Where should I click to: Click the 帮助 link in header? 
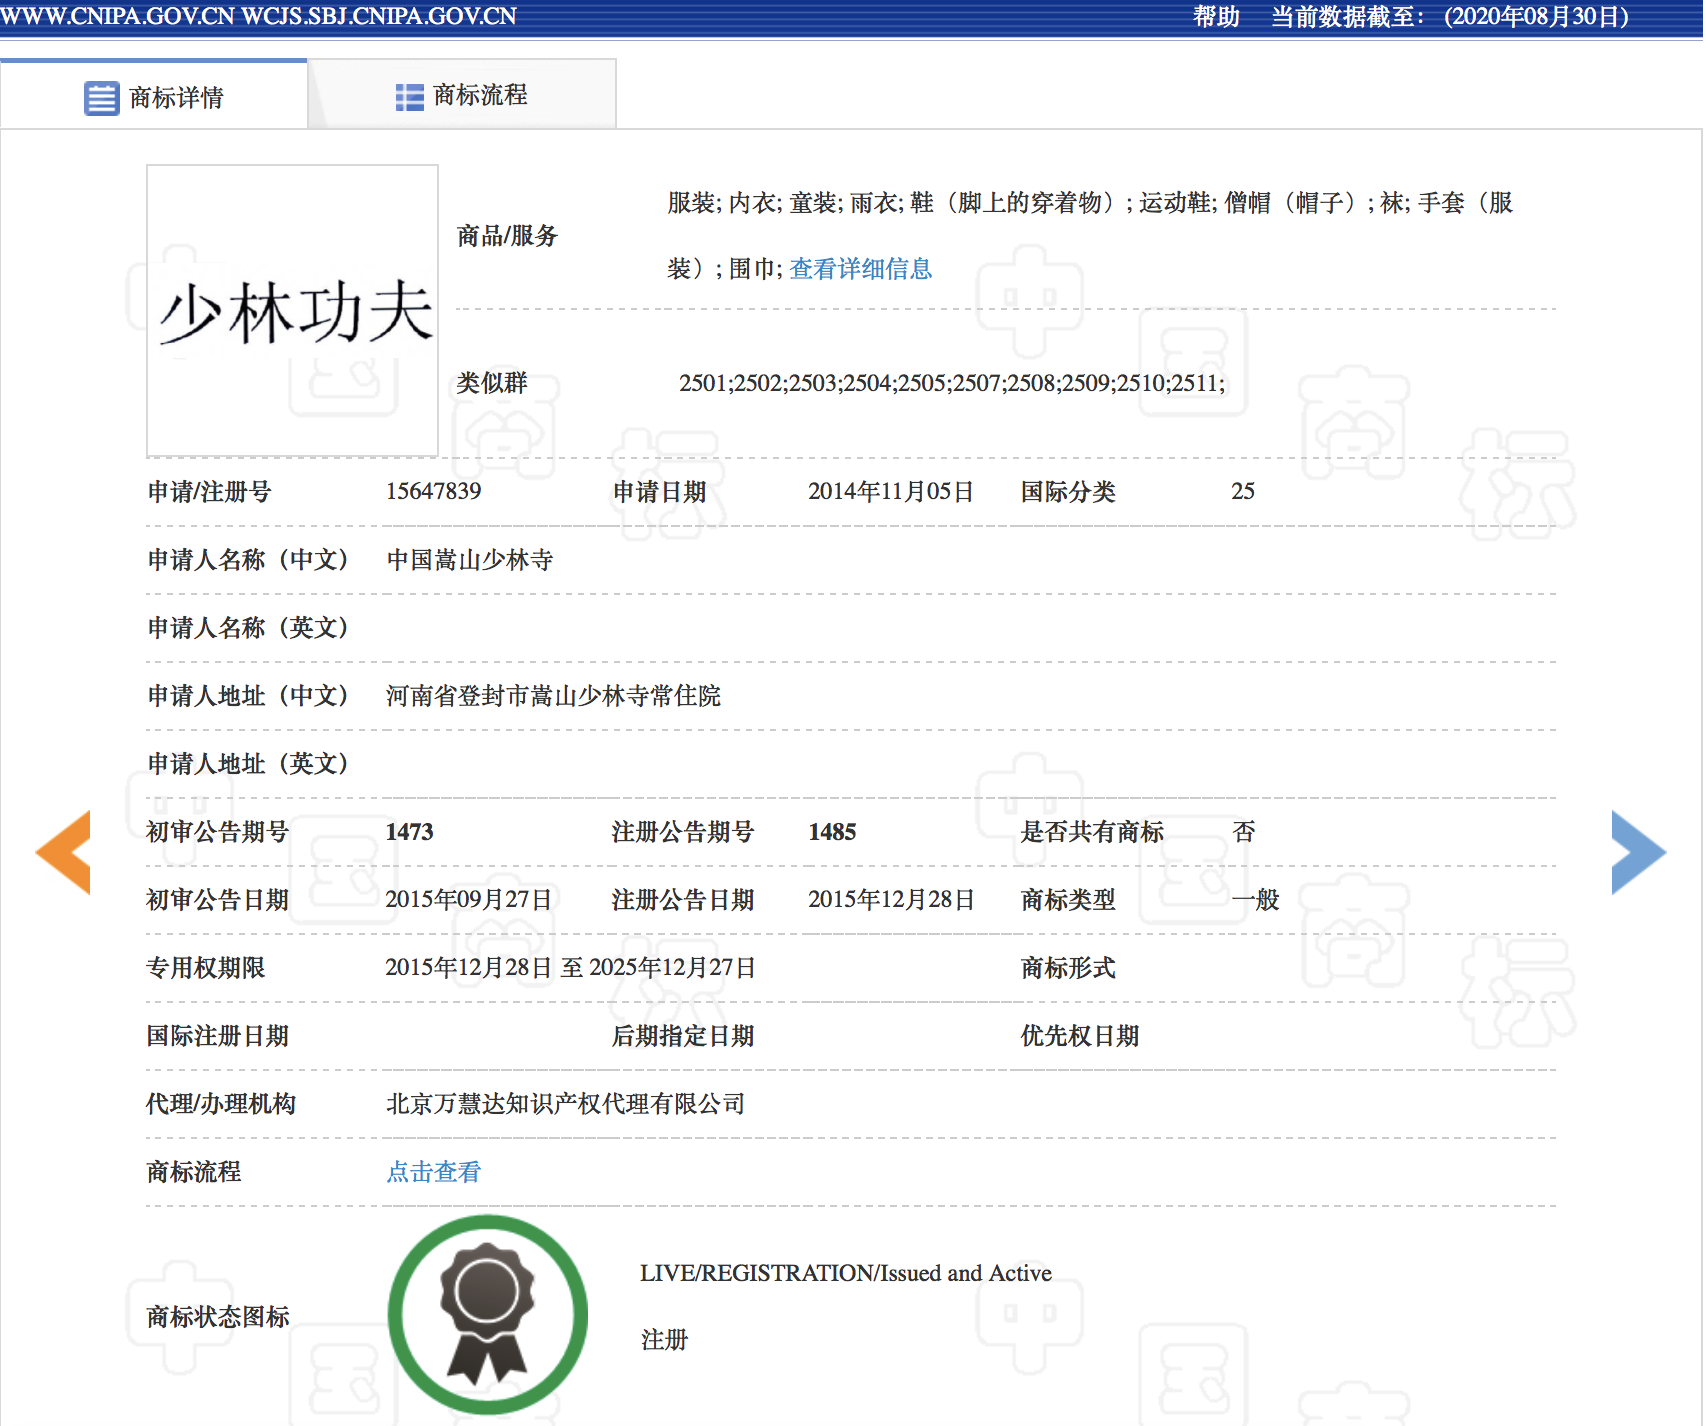coord(1216,17)
